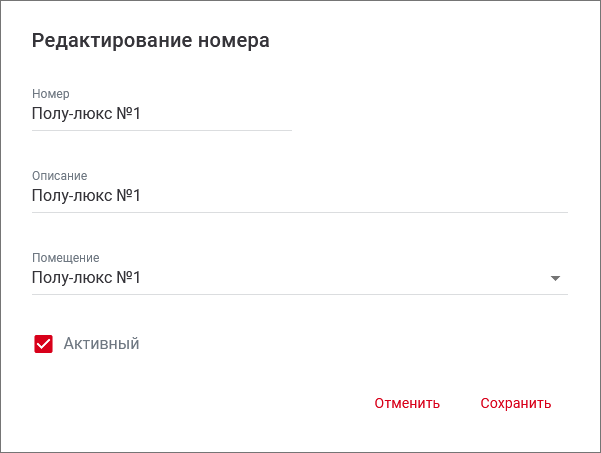Focus the Описание input field
The image size is (601, 453).
tap(299, 196)
